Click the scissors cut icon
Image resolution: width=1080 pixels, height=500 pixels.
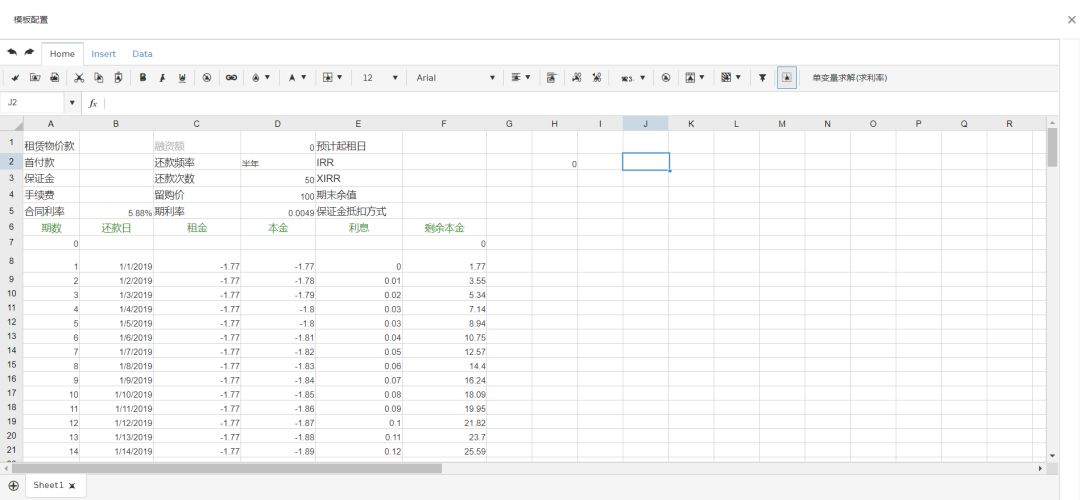(79, 78)
